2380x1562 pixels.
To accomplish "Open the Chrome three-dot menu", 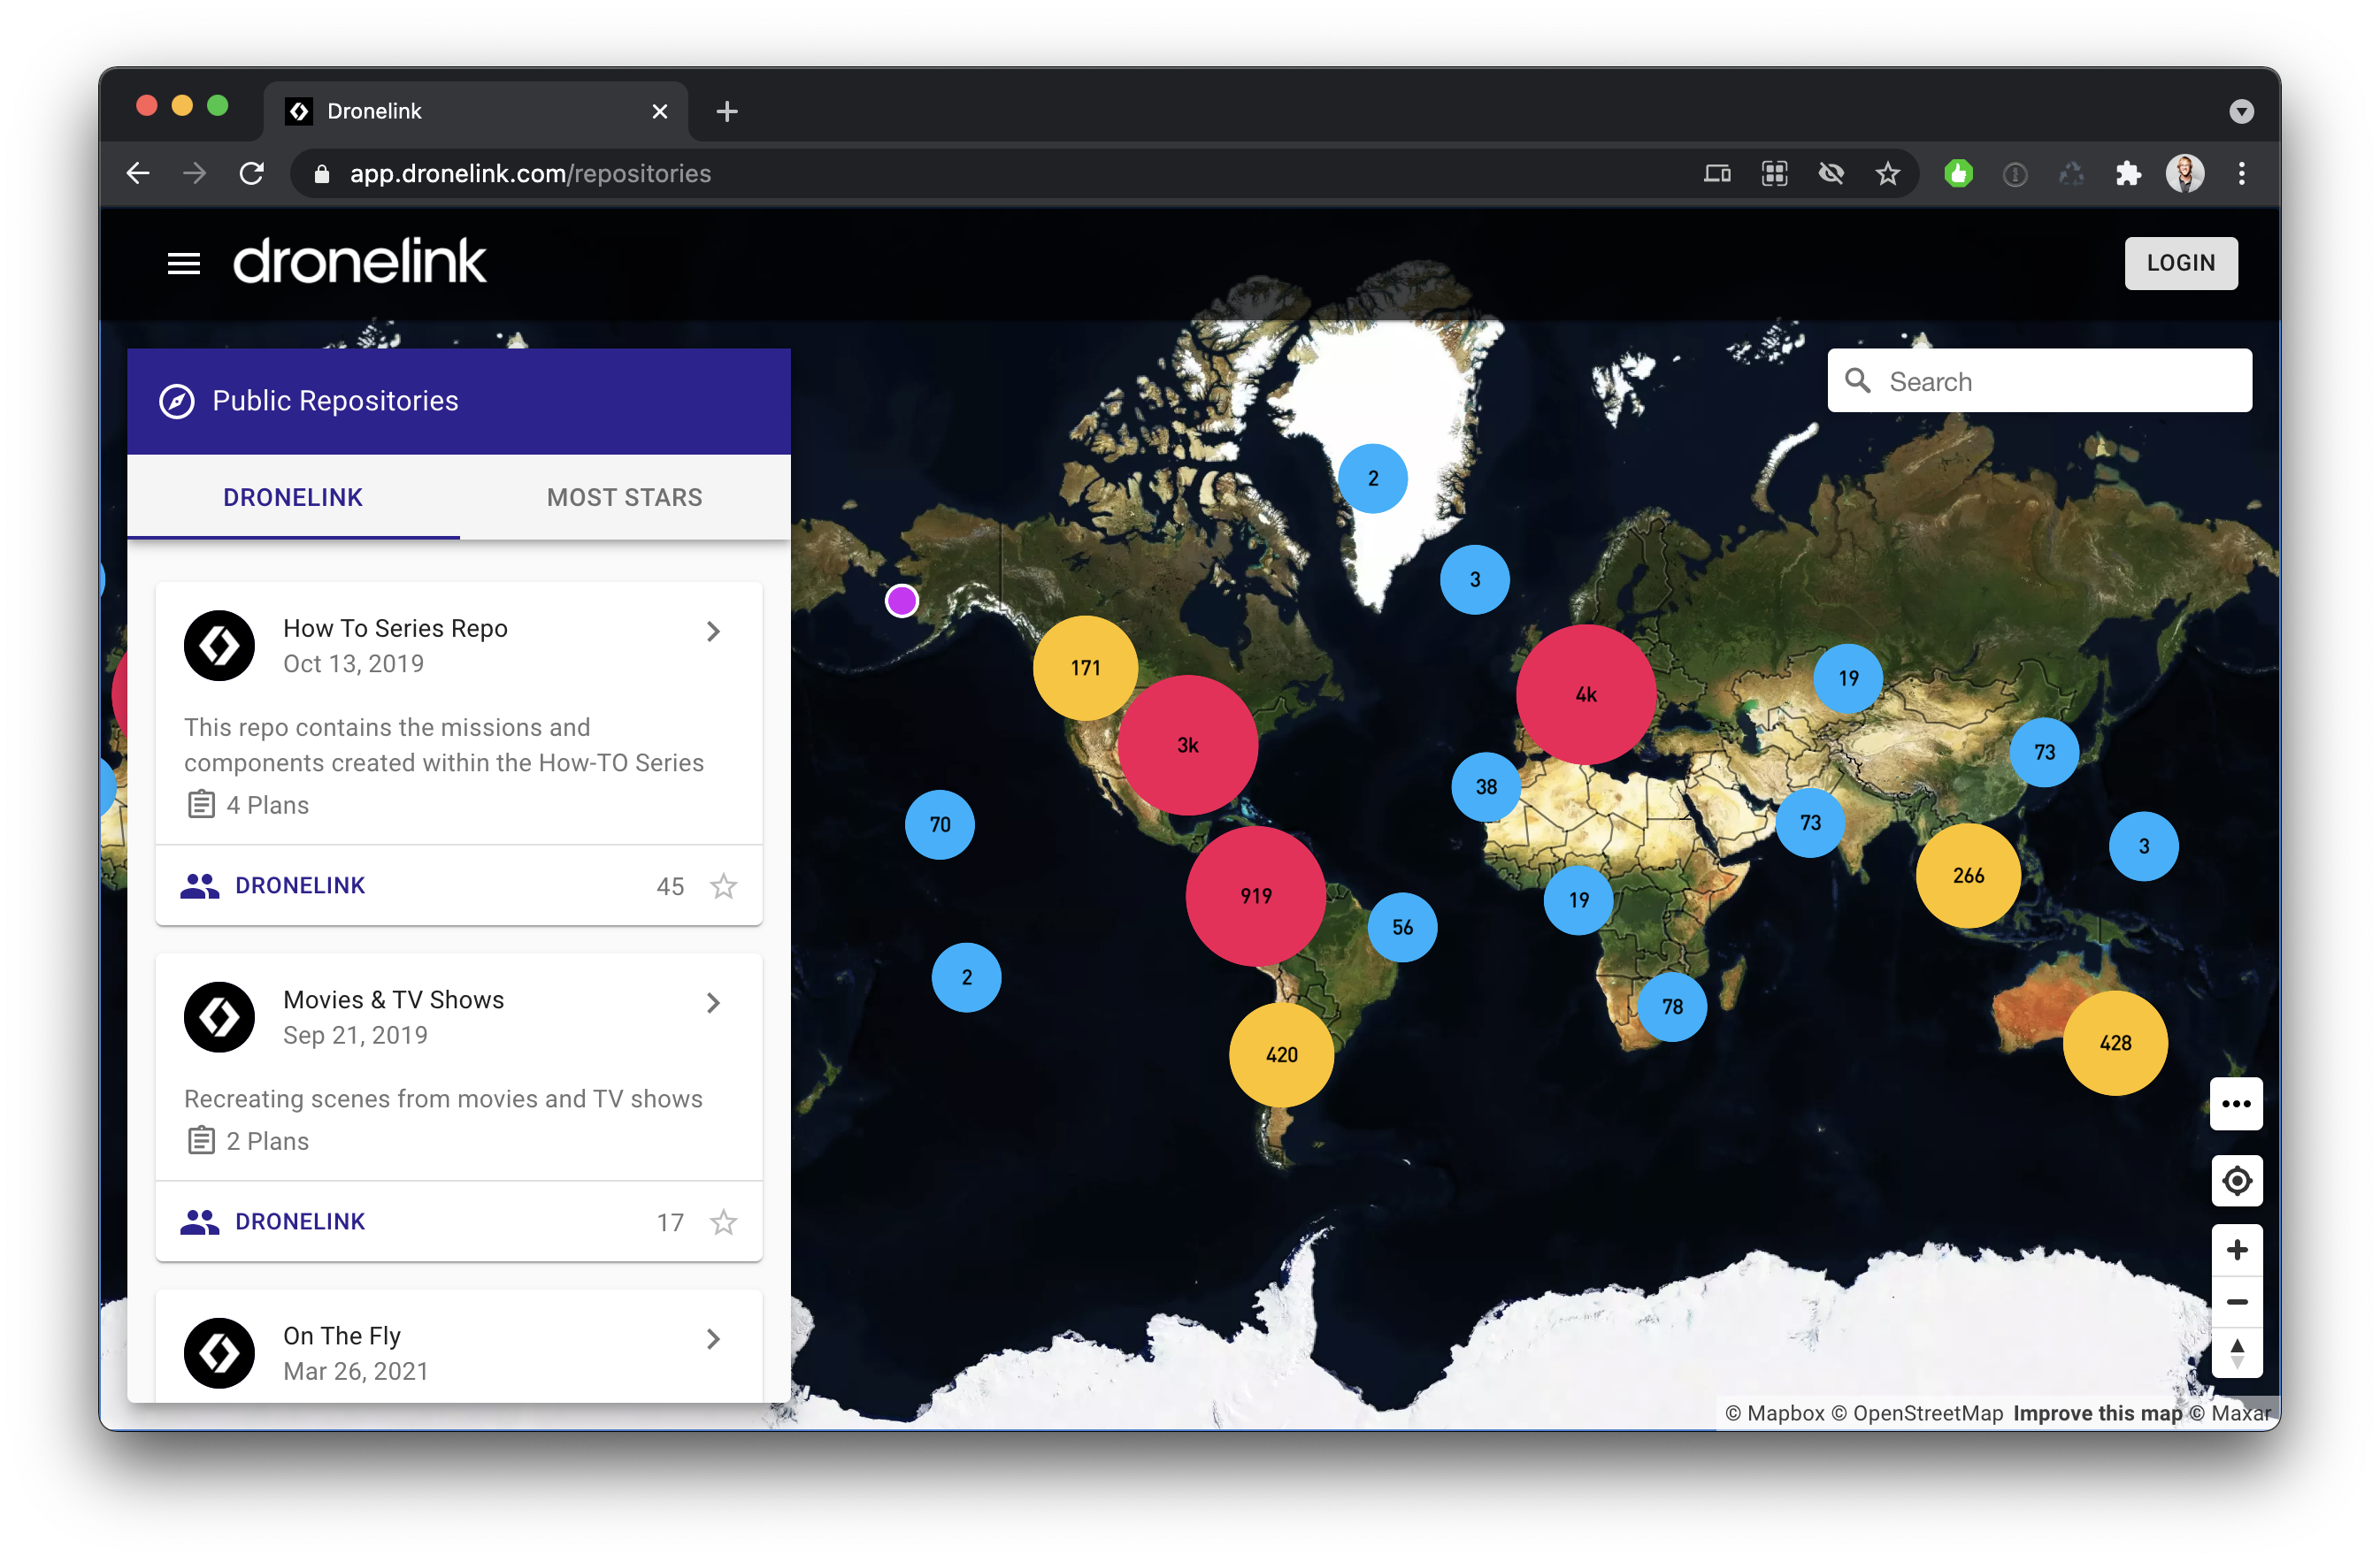I will point(2241,173).
